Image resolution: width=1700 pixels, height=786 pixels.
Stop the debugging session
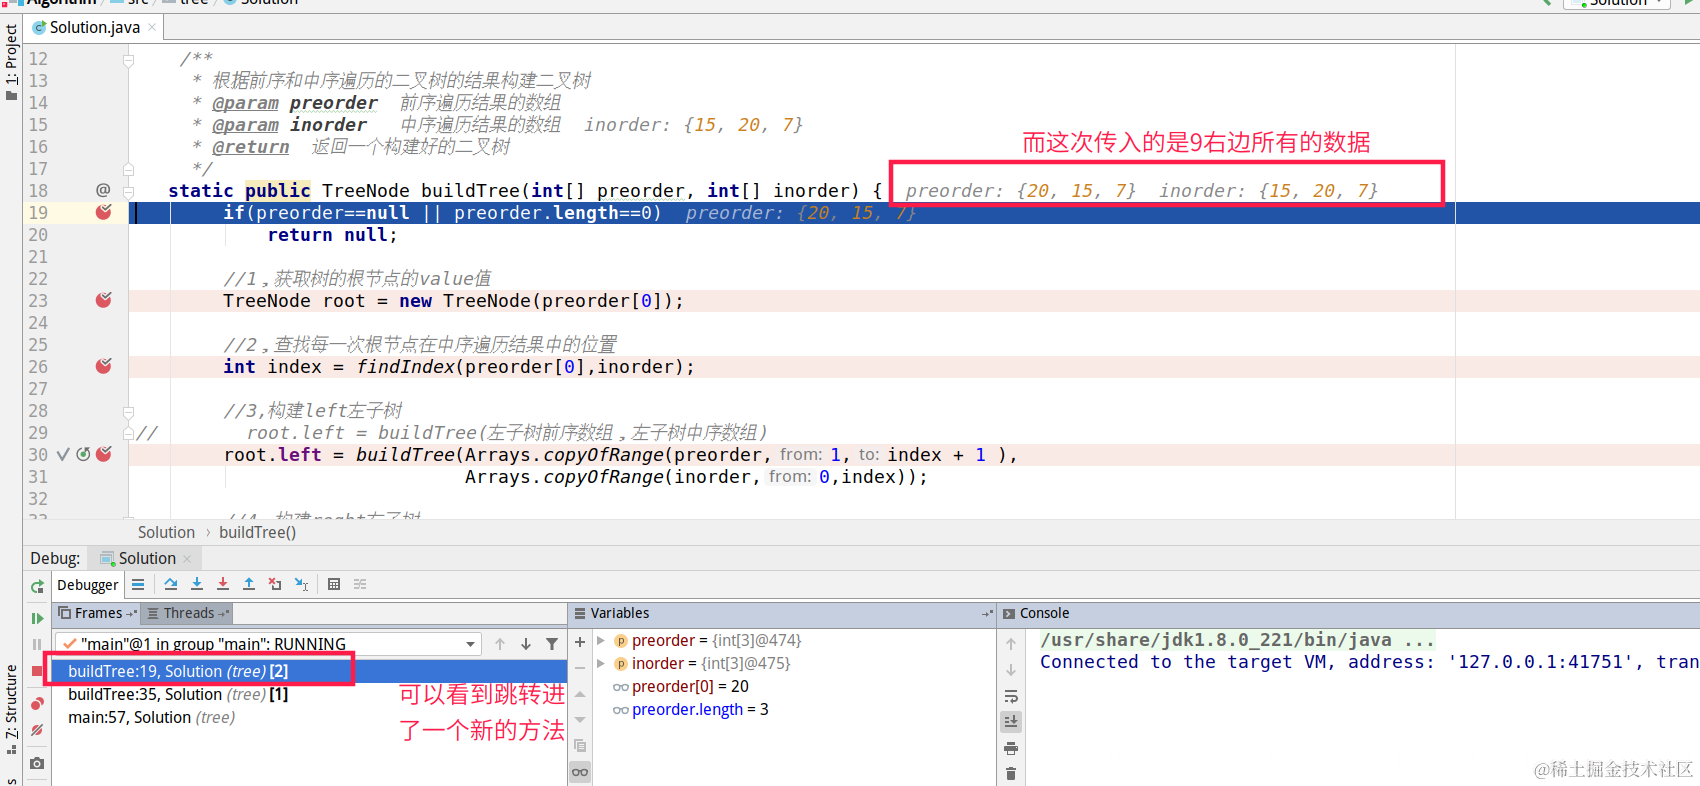pos(37,671)
